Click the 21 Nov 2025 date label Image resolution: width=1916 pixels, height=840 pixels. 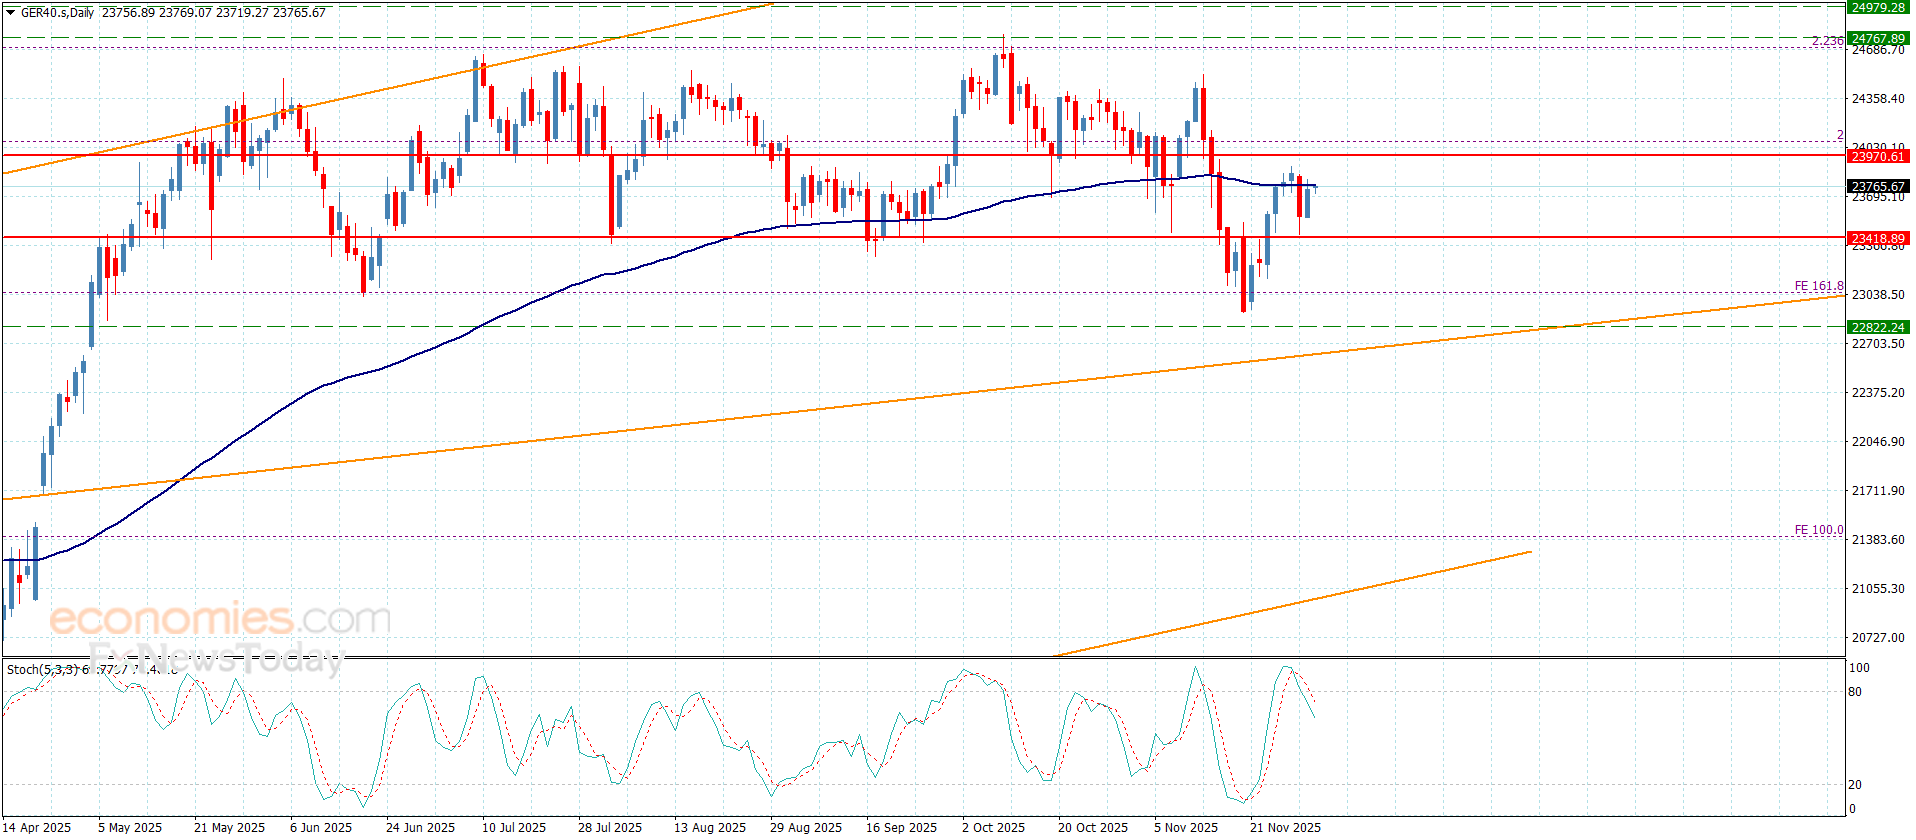pos(1285,827)
